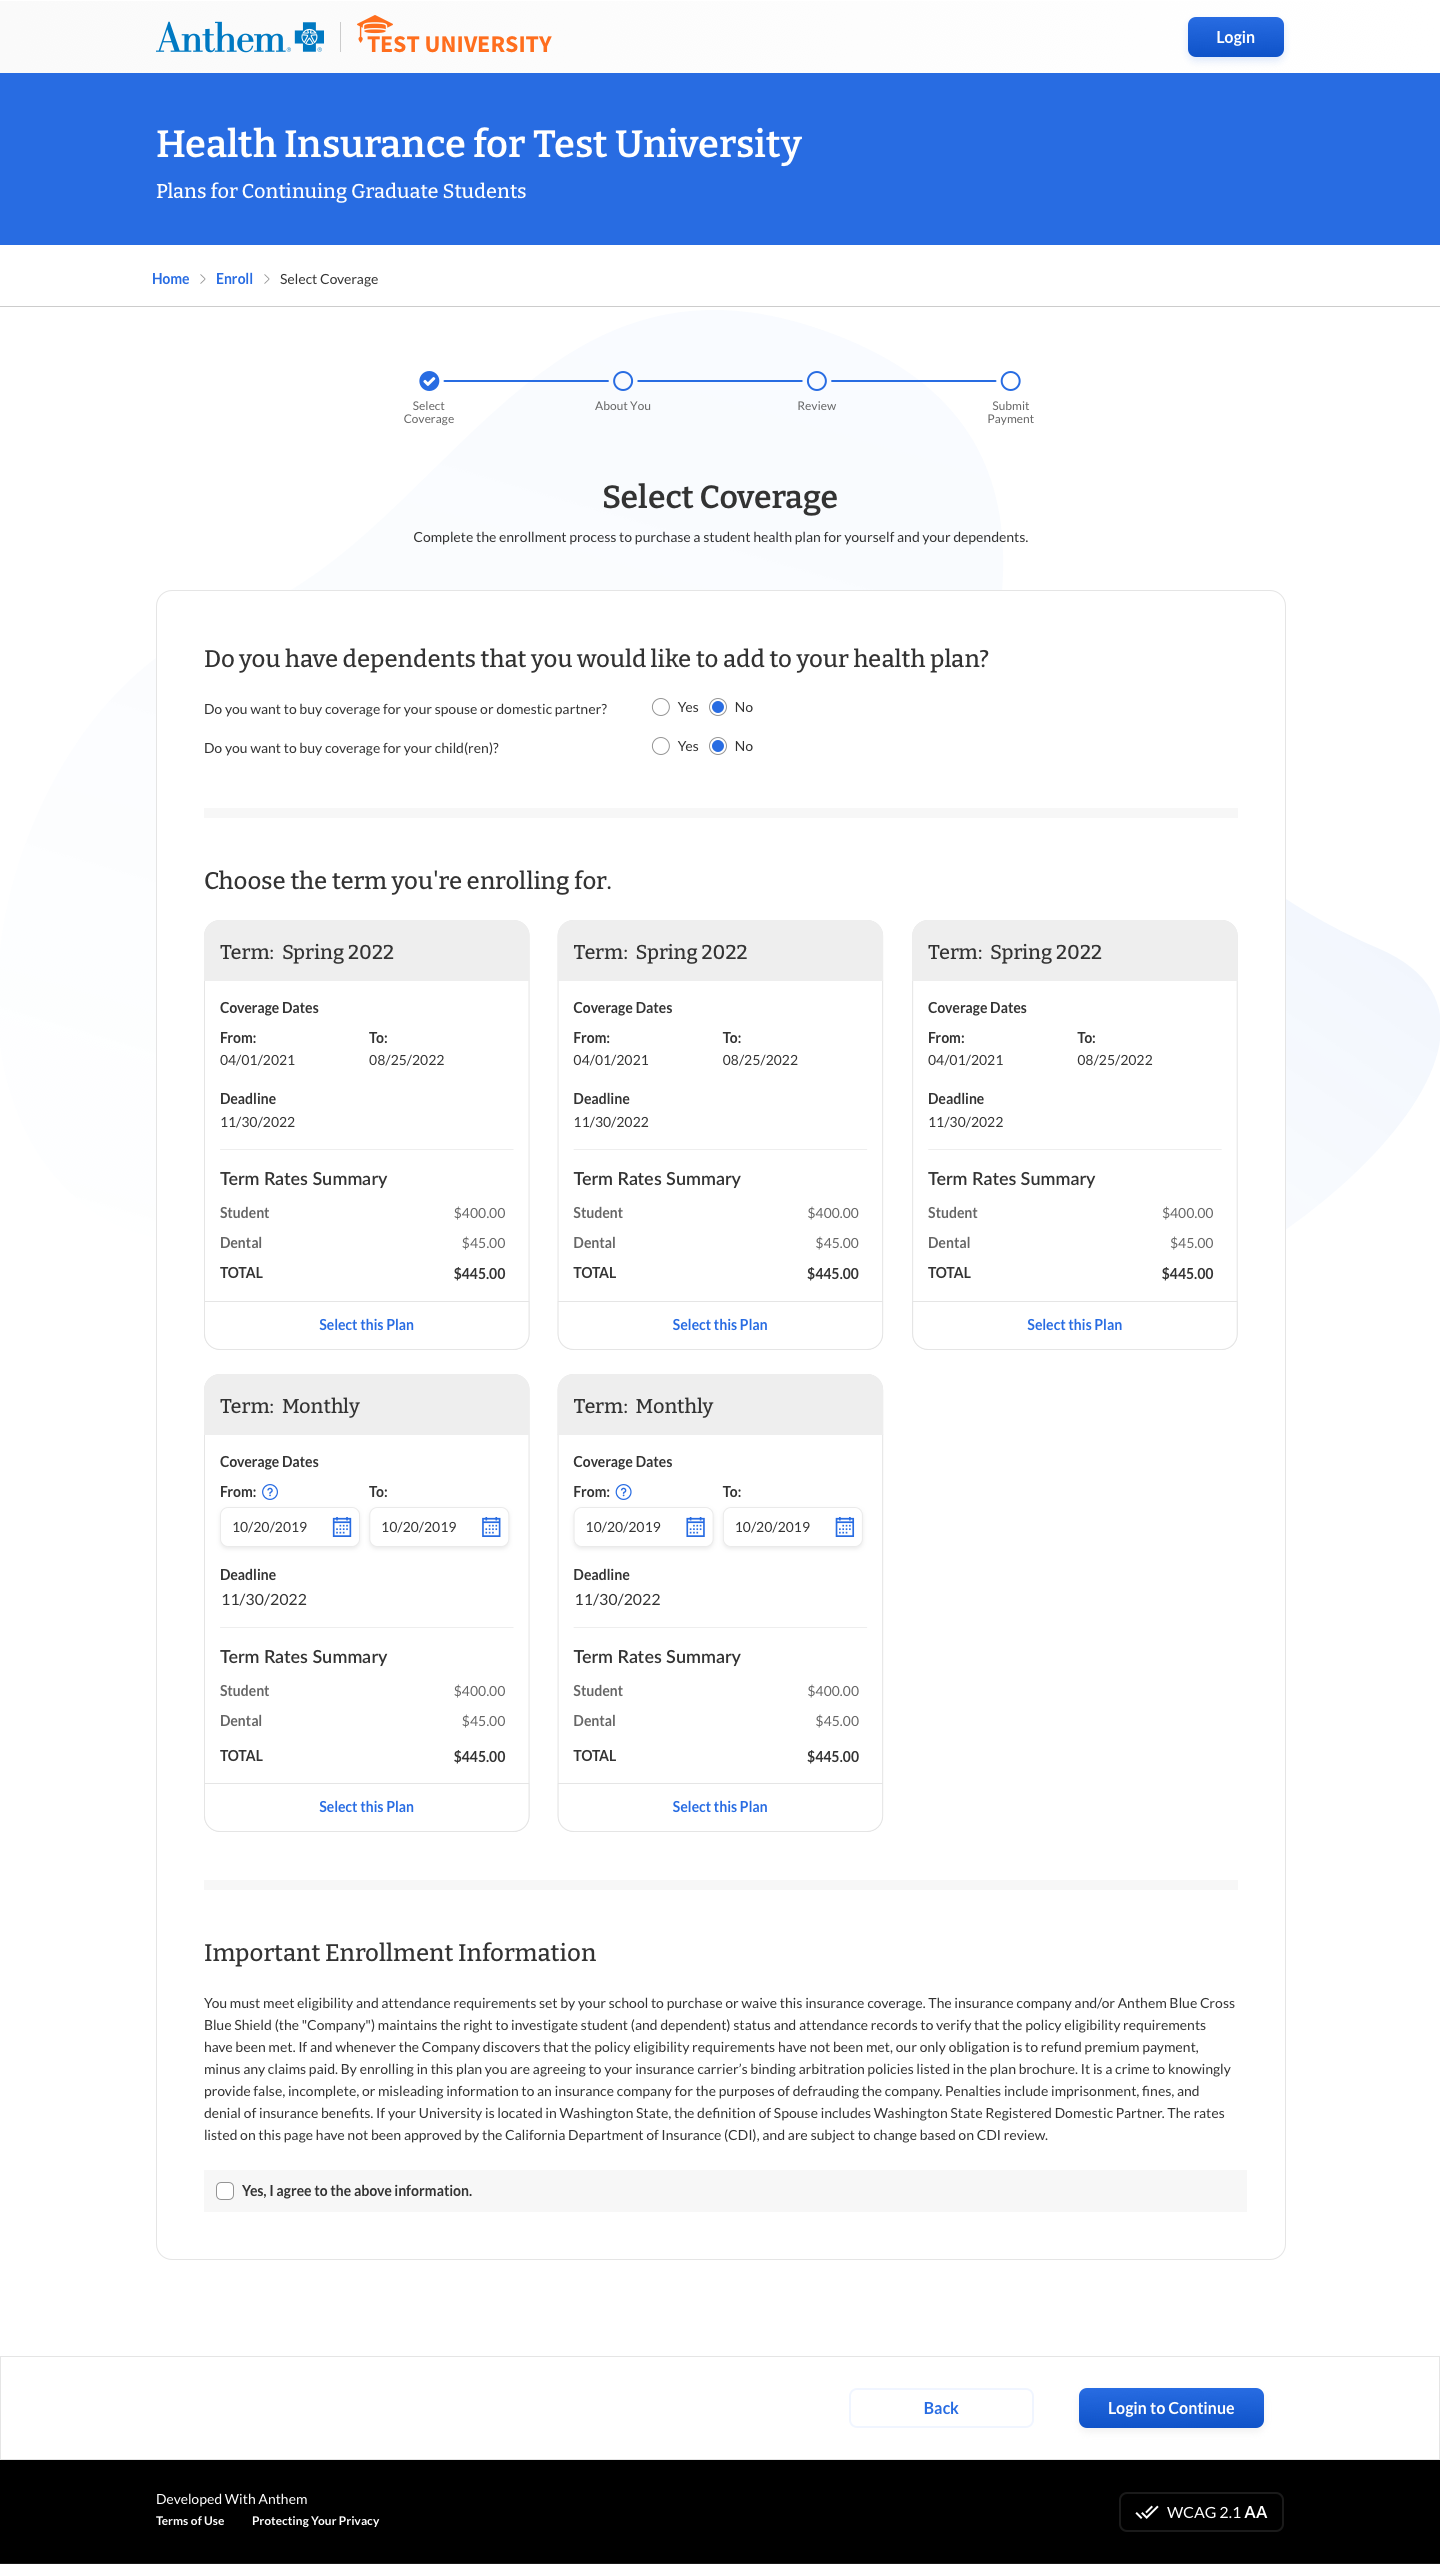The height and width of the screenshot is (2564, 1440).
Task: Click the Test University logo
Action: [x=454, y=35]
